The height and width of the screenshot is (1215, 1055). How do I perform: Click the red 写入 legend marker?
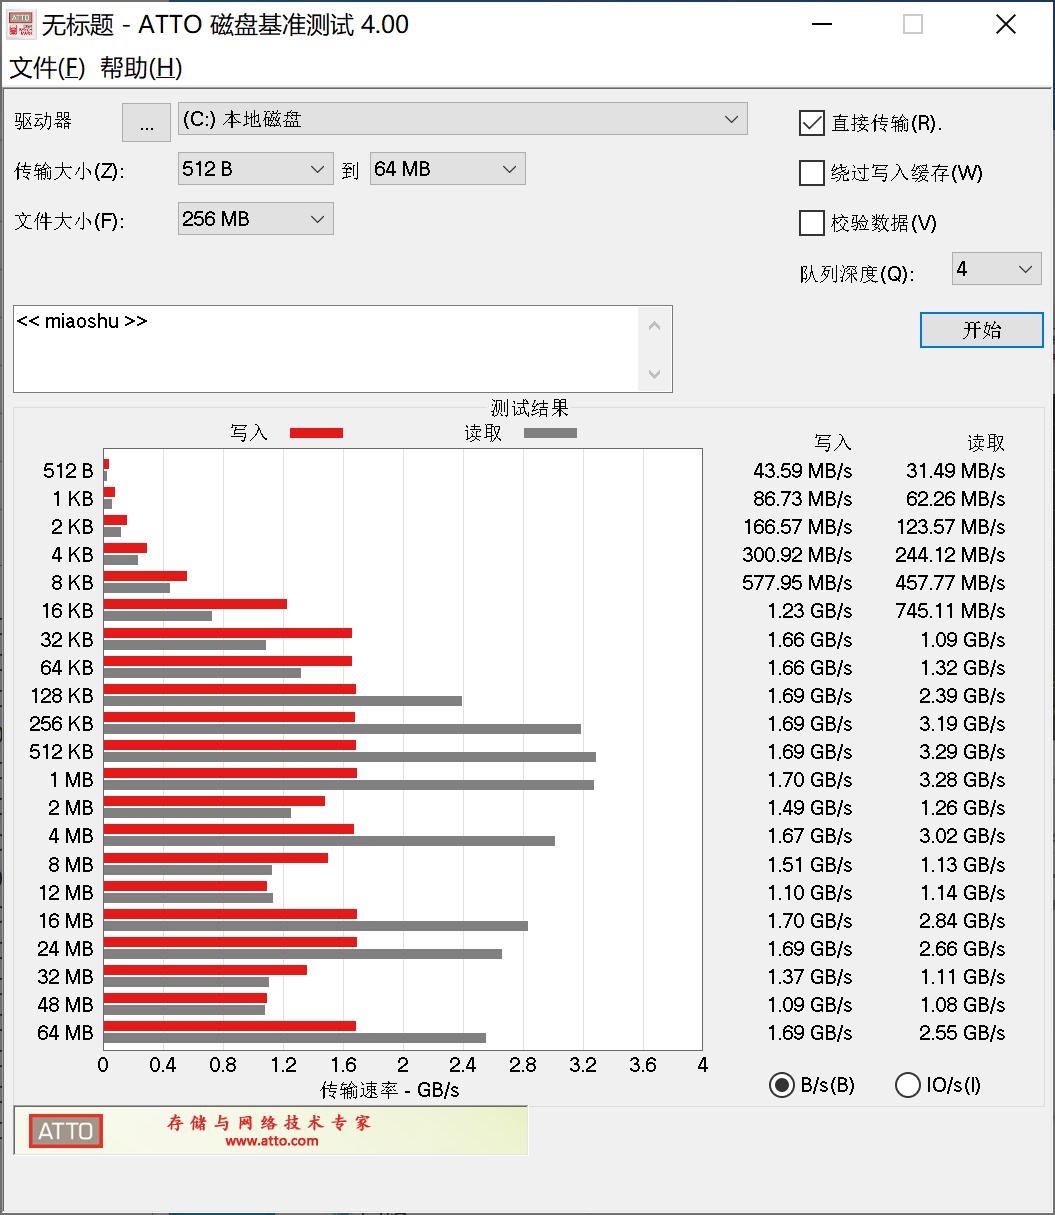315,432
